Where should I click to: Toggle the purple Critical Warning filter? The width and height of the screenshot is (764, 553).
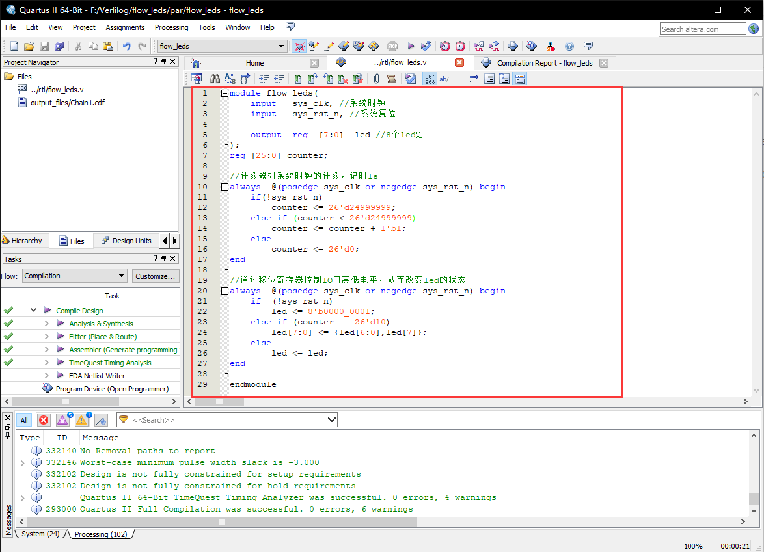pos(63,420)
